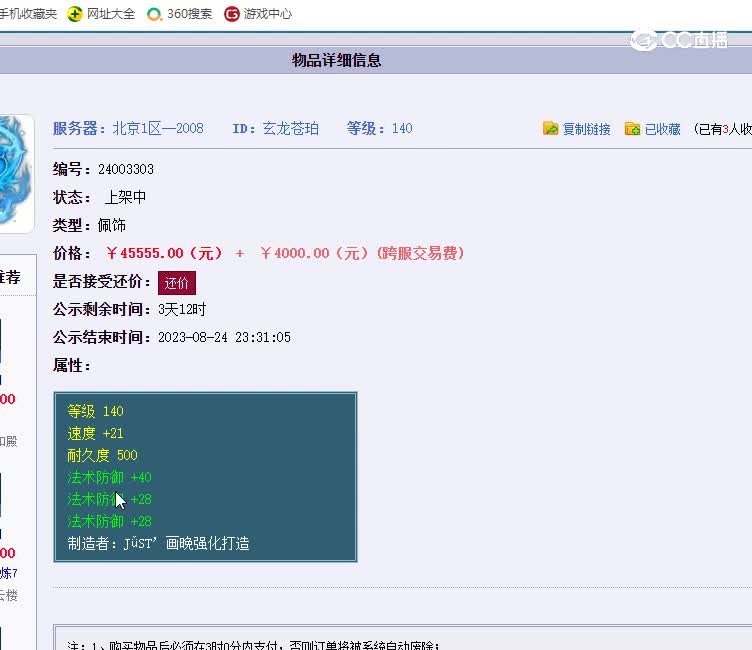Click attribute line 等级 140 in box
The height and width of the screenshot is (650, 752).
click(95, 411)
